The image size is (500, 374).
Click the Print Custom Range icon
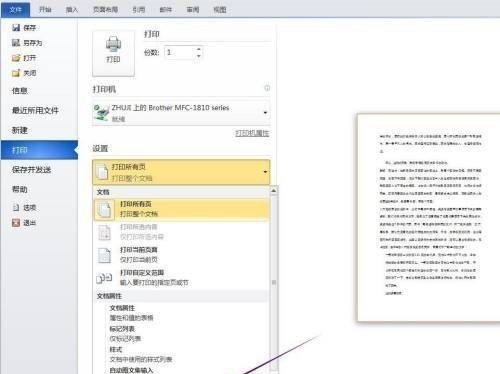[x=104, y=278]
